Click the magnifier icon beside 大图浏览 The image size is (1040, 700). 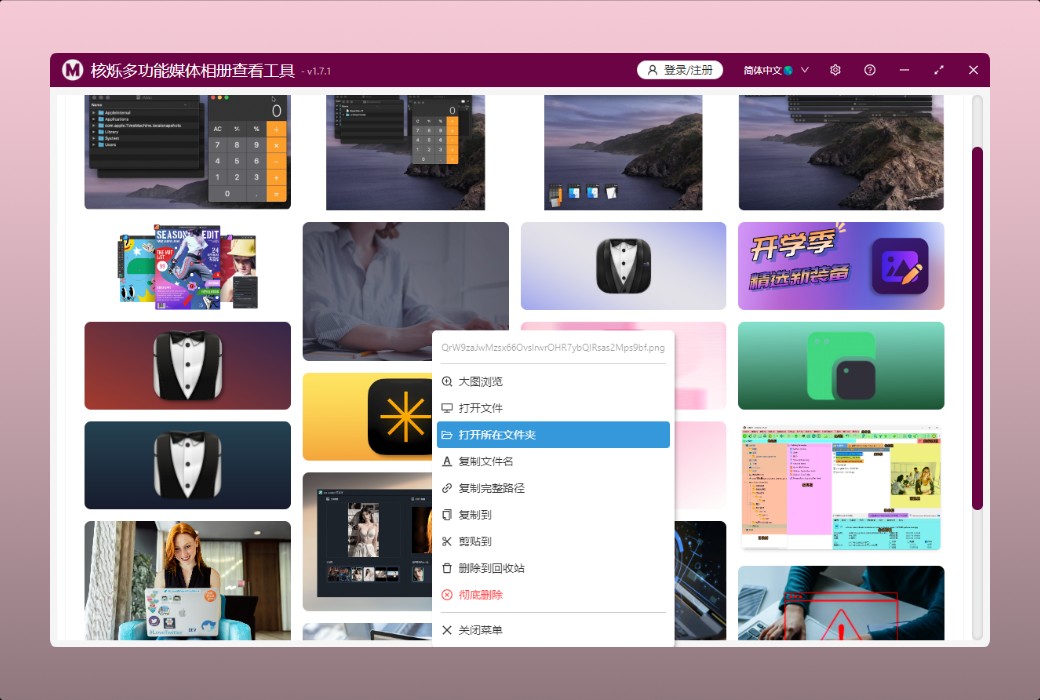point(447,382)
